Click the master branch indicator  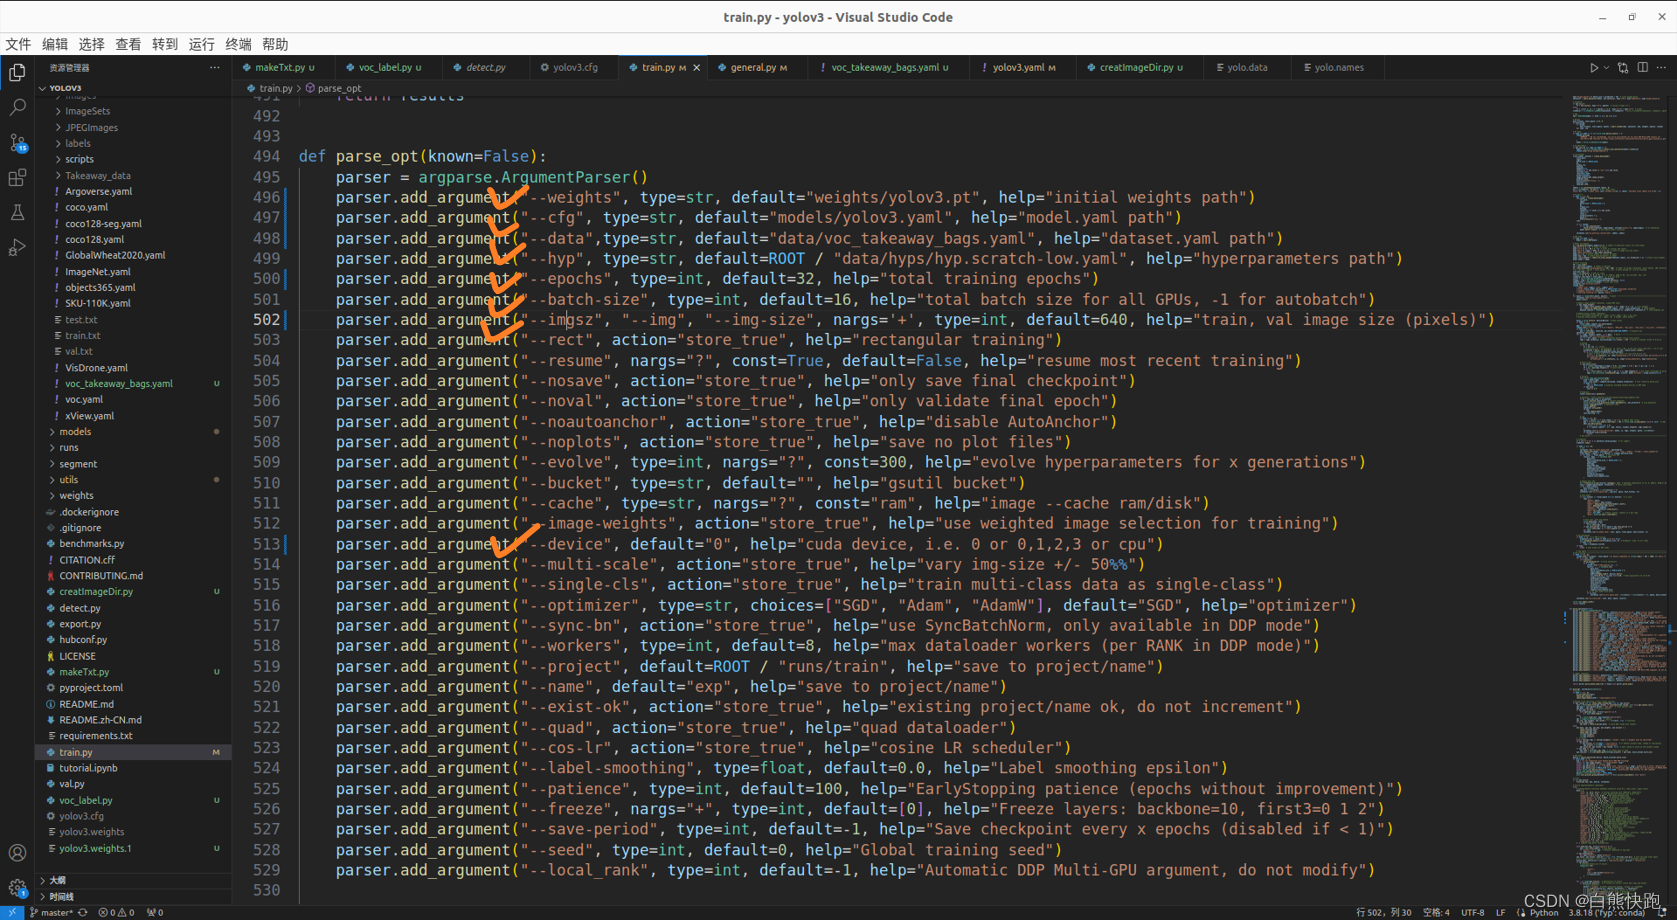[51, 912]
